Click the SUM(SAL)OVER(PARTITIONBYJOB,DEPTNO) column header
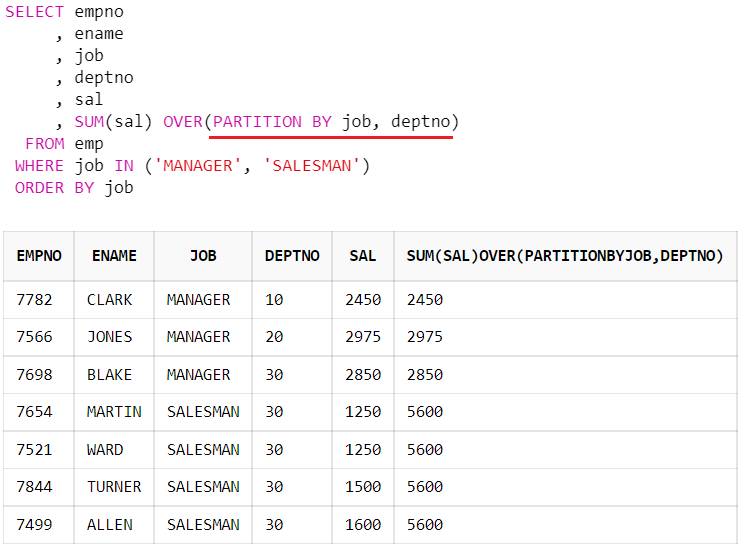 coord(565,256)
